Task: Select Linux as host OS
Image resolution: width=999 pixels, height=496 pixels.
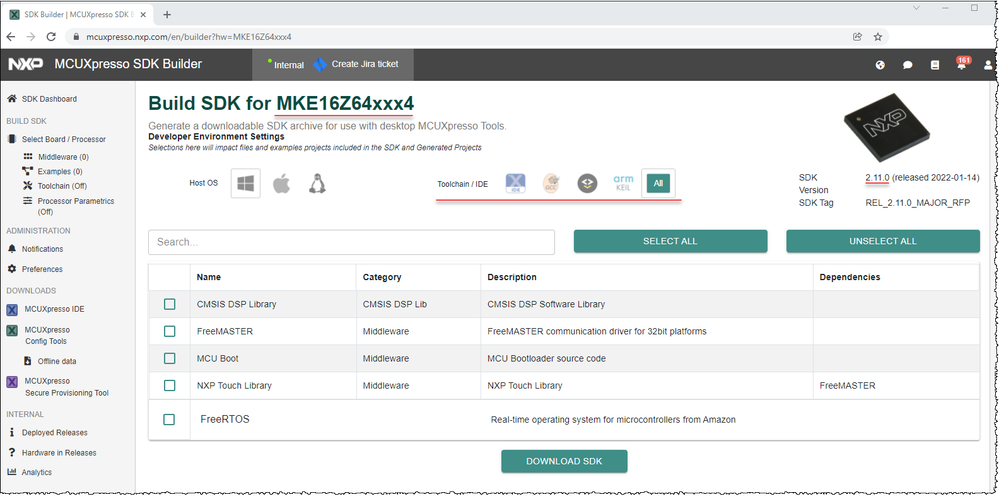Action: point(317,183)
